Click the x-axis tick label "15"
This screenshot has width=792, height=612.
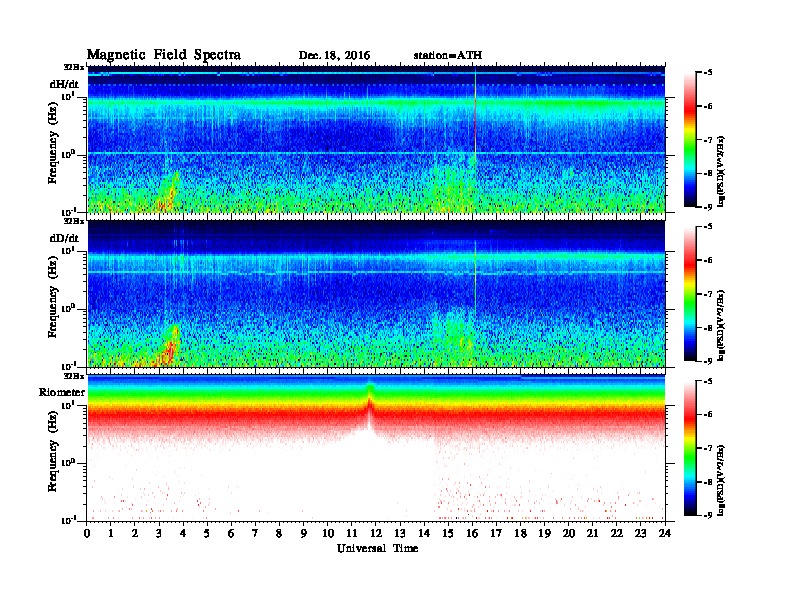point(448,533)
